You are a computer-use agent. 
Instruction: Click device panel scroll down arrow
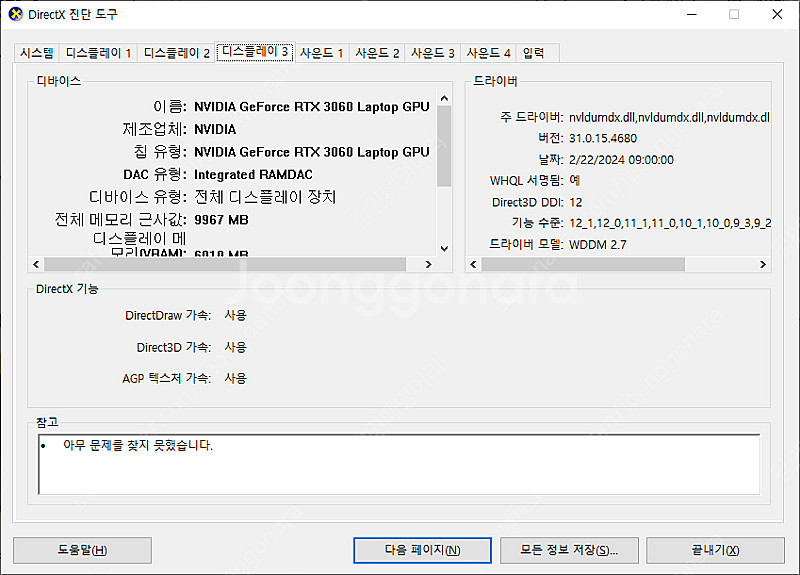tap(444, 248)
